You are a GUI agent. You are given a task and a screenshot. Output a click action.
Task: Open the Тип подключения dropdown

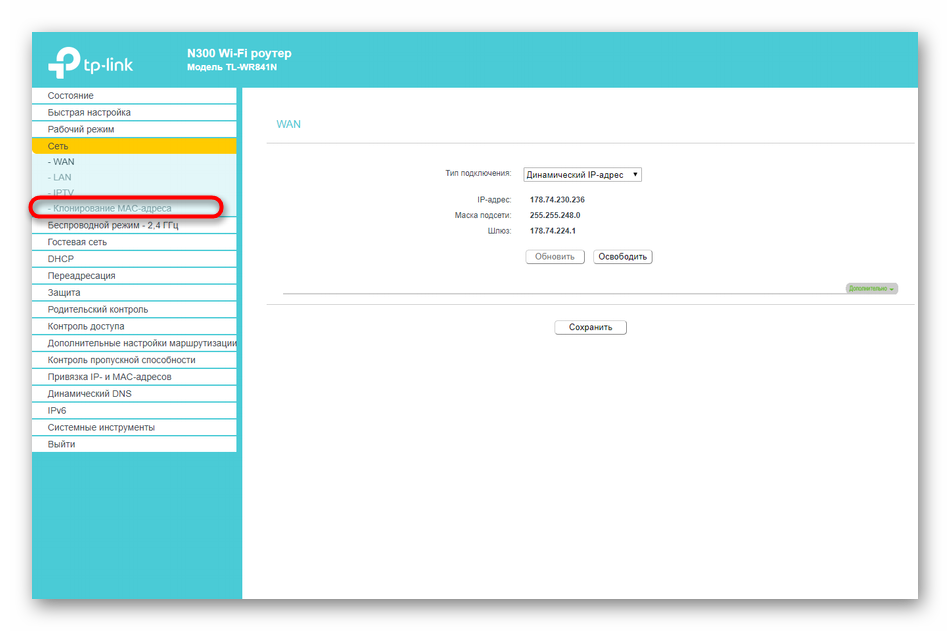click(x=582, y=175)
